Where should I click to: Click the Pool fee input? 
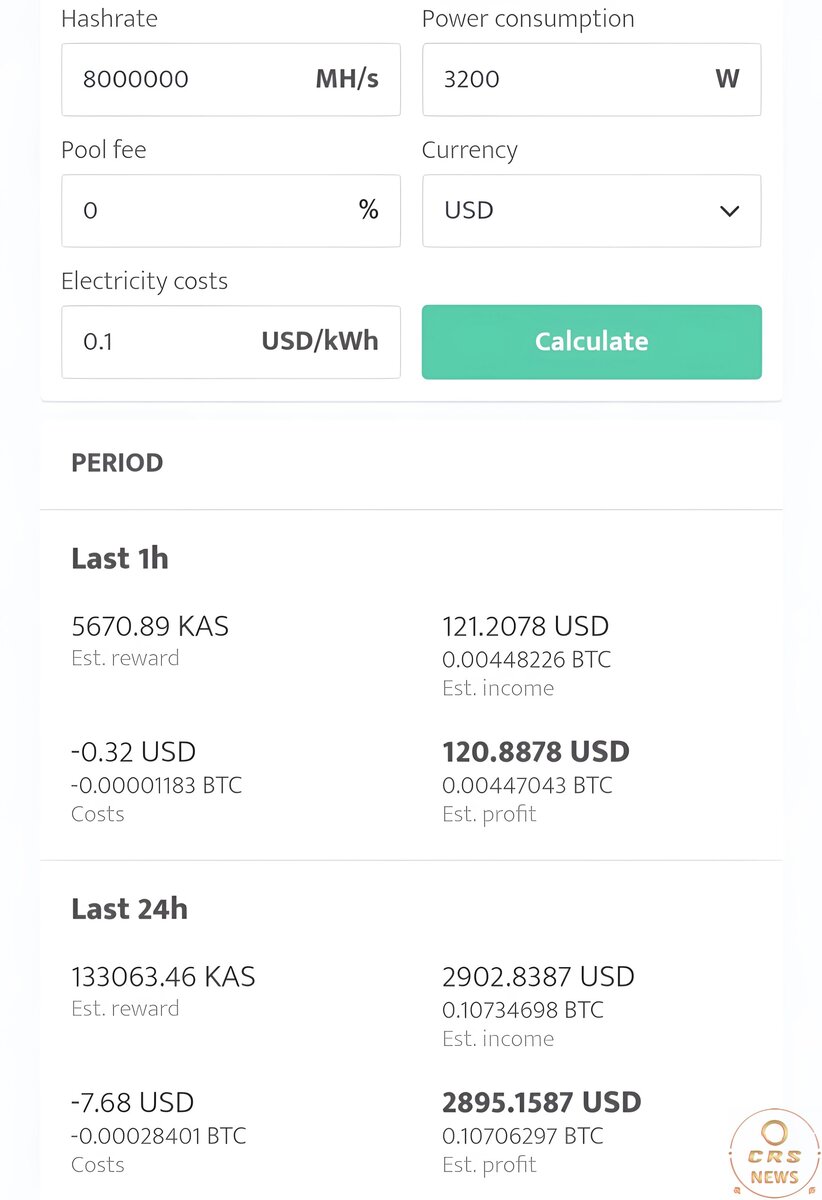(200, 211)
